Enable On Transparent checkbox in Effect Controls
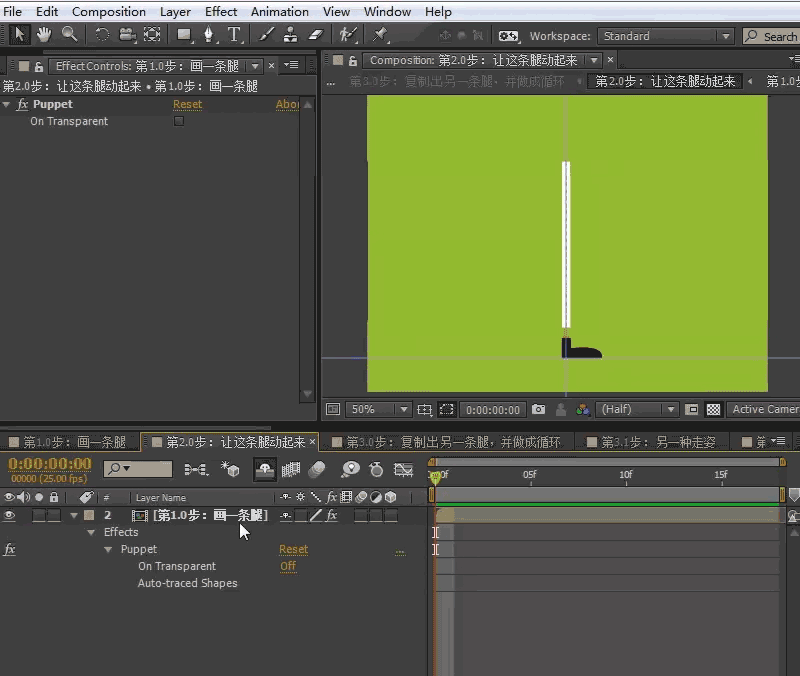This screenshot has width=800, height=676. tap(179, 121)
